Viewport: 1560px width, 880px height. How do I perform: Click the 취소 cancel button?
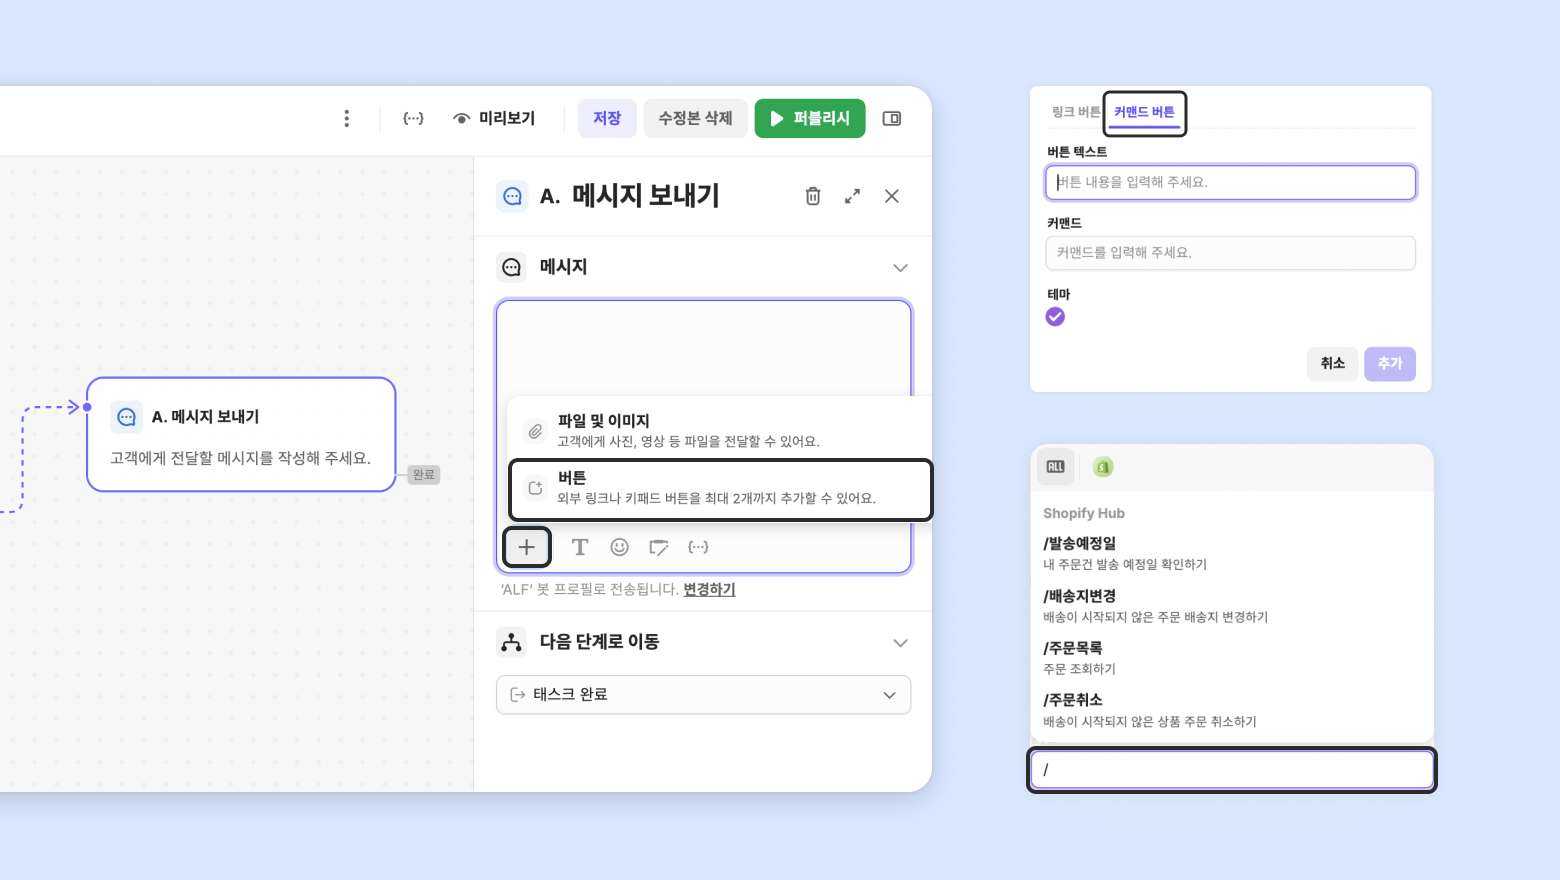click(x=1333, y=364)
